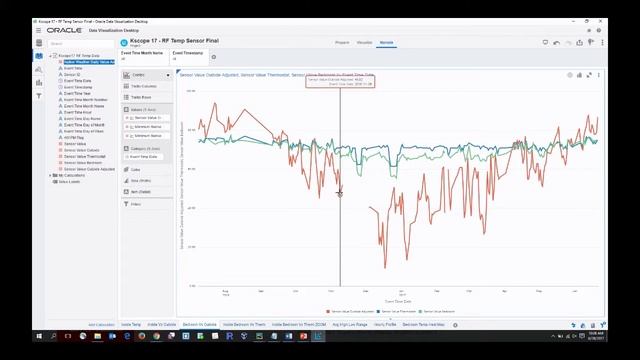
Task: Select the Narrate tab
Action: coord(386,42)
